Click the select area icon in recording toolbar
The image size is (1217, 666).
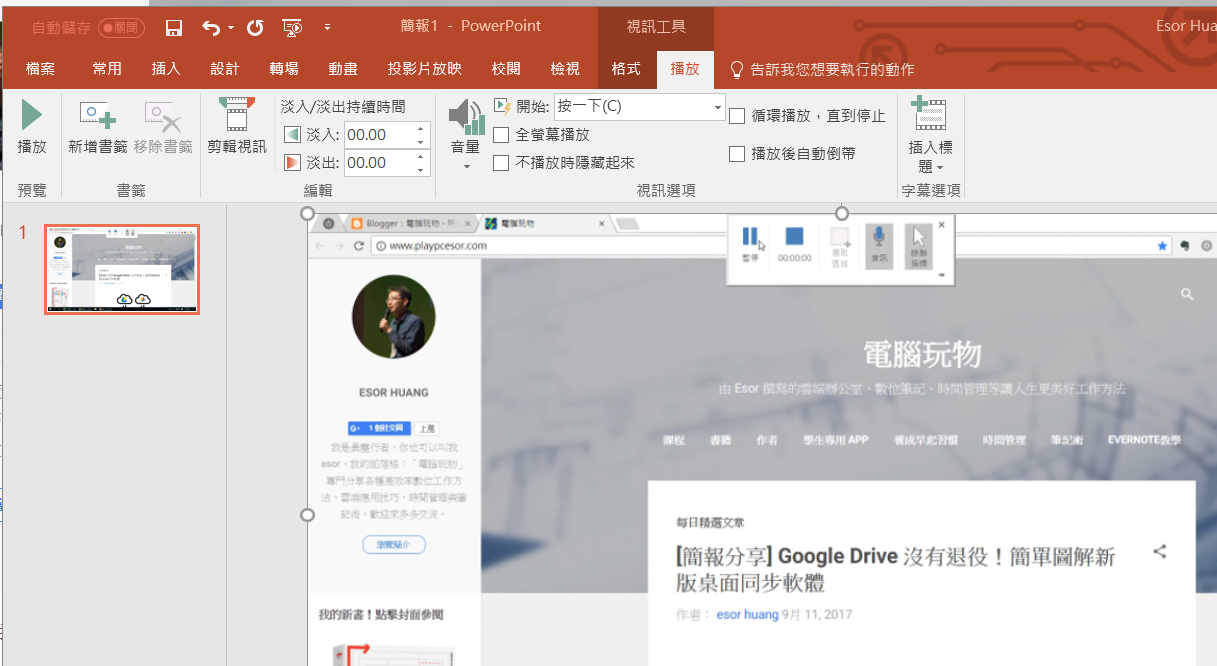pos(839,244)
